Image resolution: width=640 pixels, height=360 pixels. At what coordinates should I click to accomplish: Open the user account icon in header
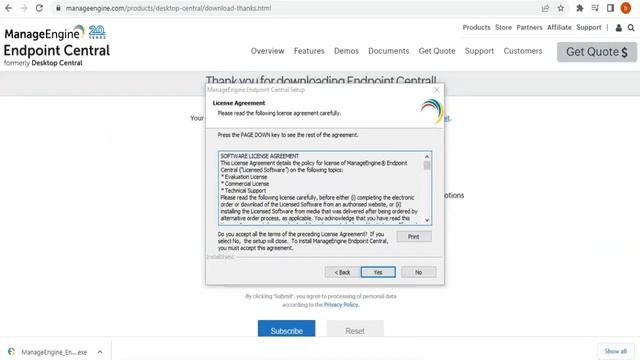pyautogui.click(x=619, y=28)
